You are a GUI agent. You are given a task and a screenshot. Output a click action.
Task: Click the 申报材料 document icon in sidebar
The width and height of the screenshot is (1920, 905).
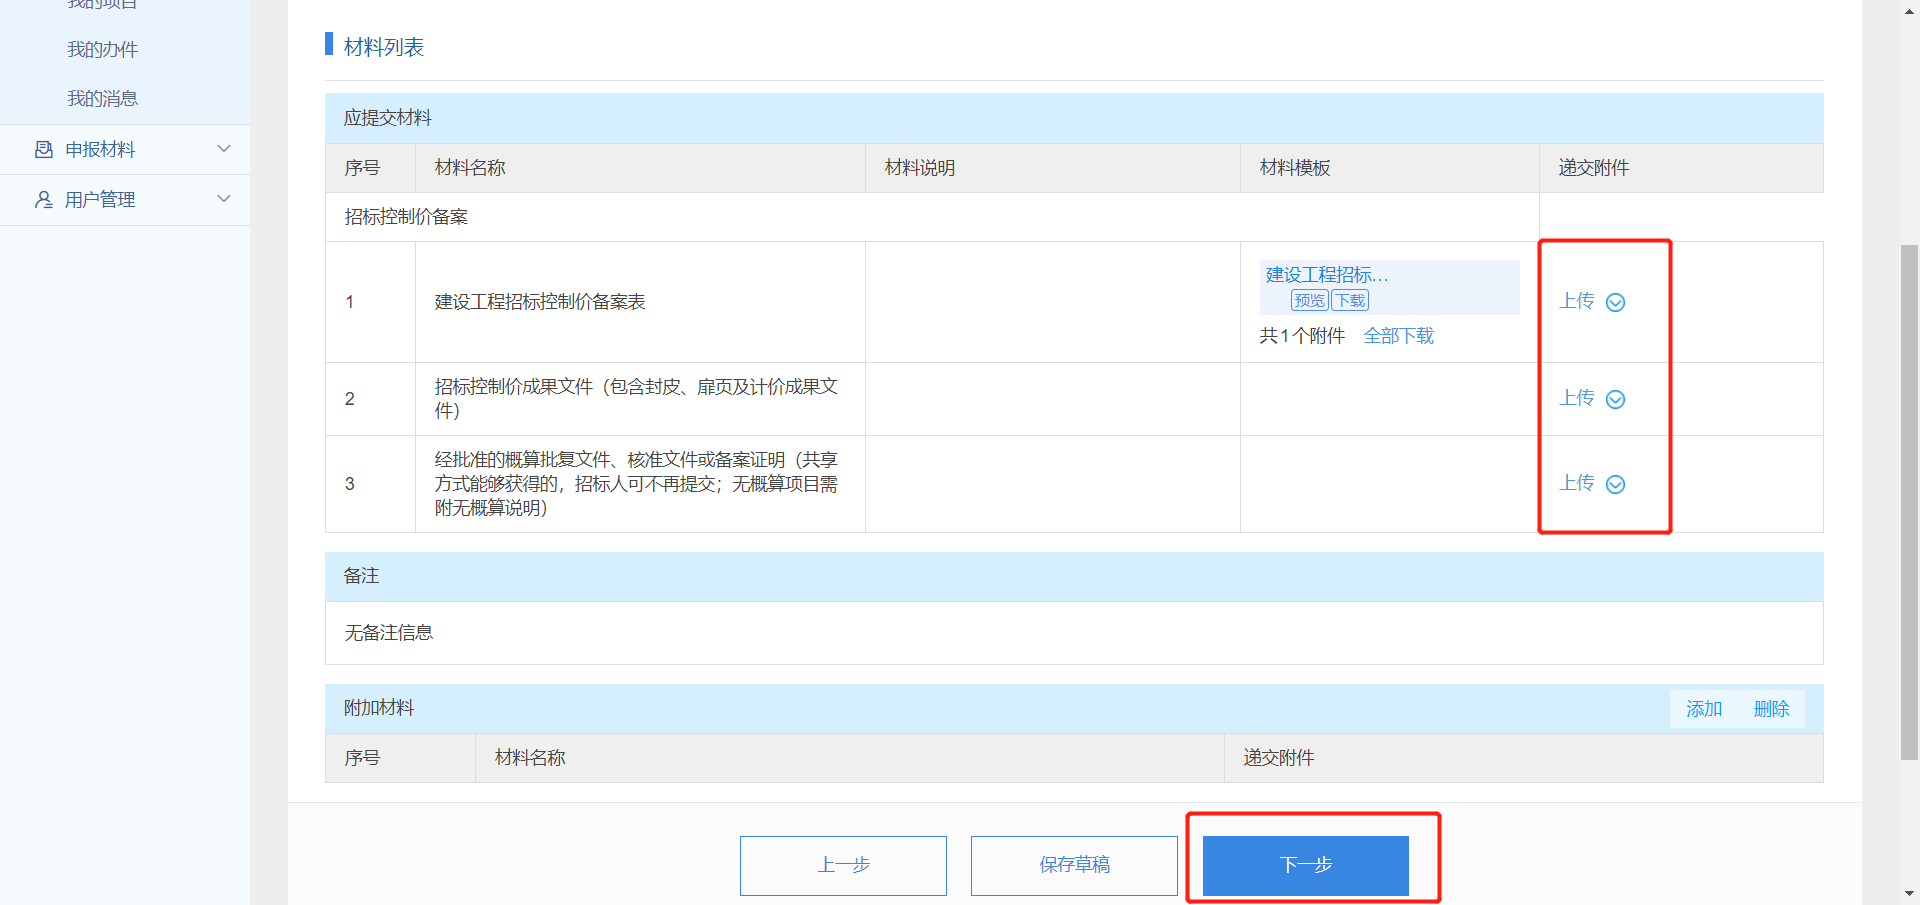pyautogui.click(x=44, y=150)
